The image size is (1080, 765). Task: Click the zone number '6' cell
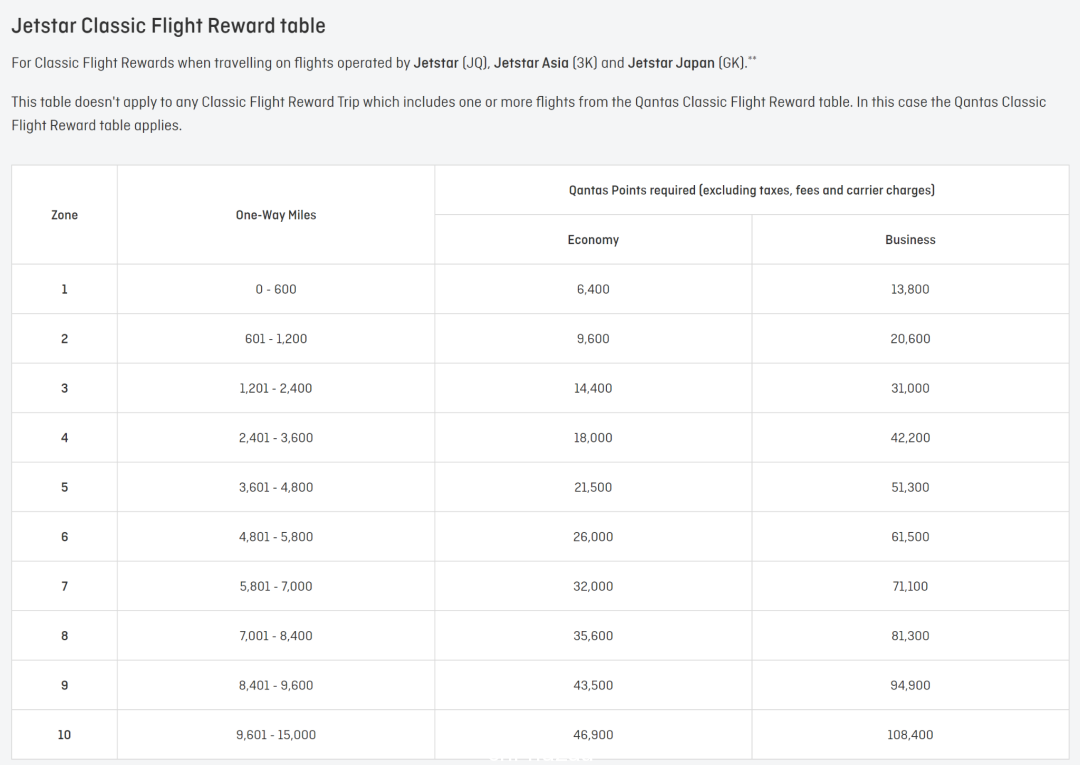(64, 537)
